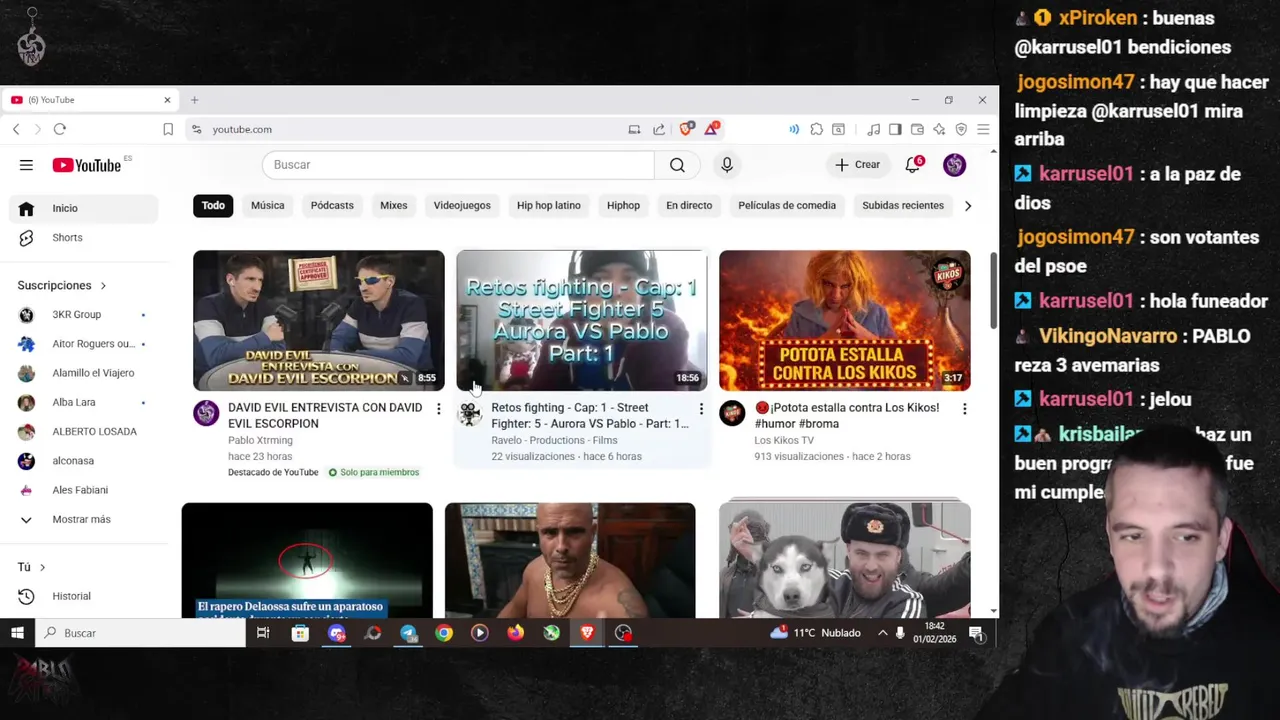Open the browser extensions puzzle icon
The image size is (1280, 720).
point(817,129)
